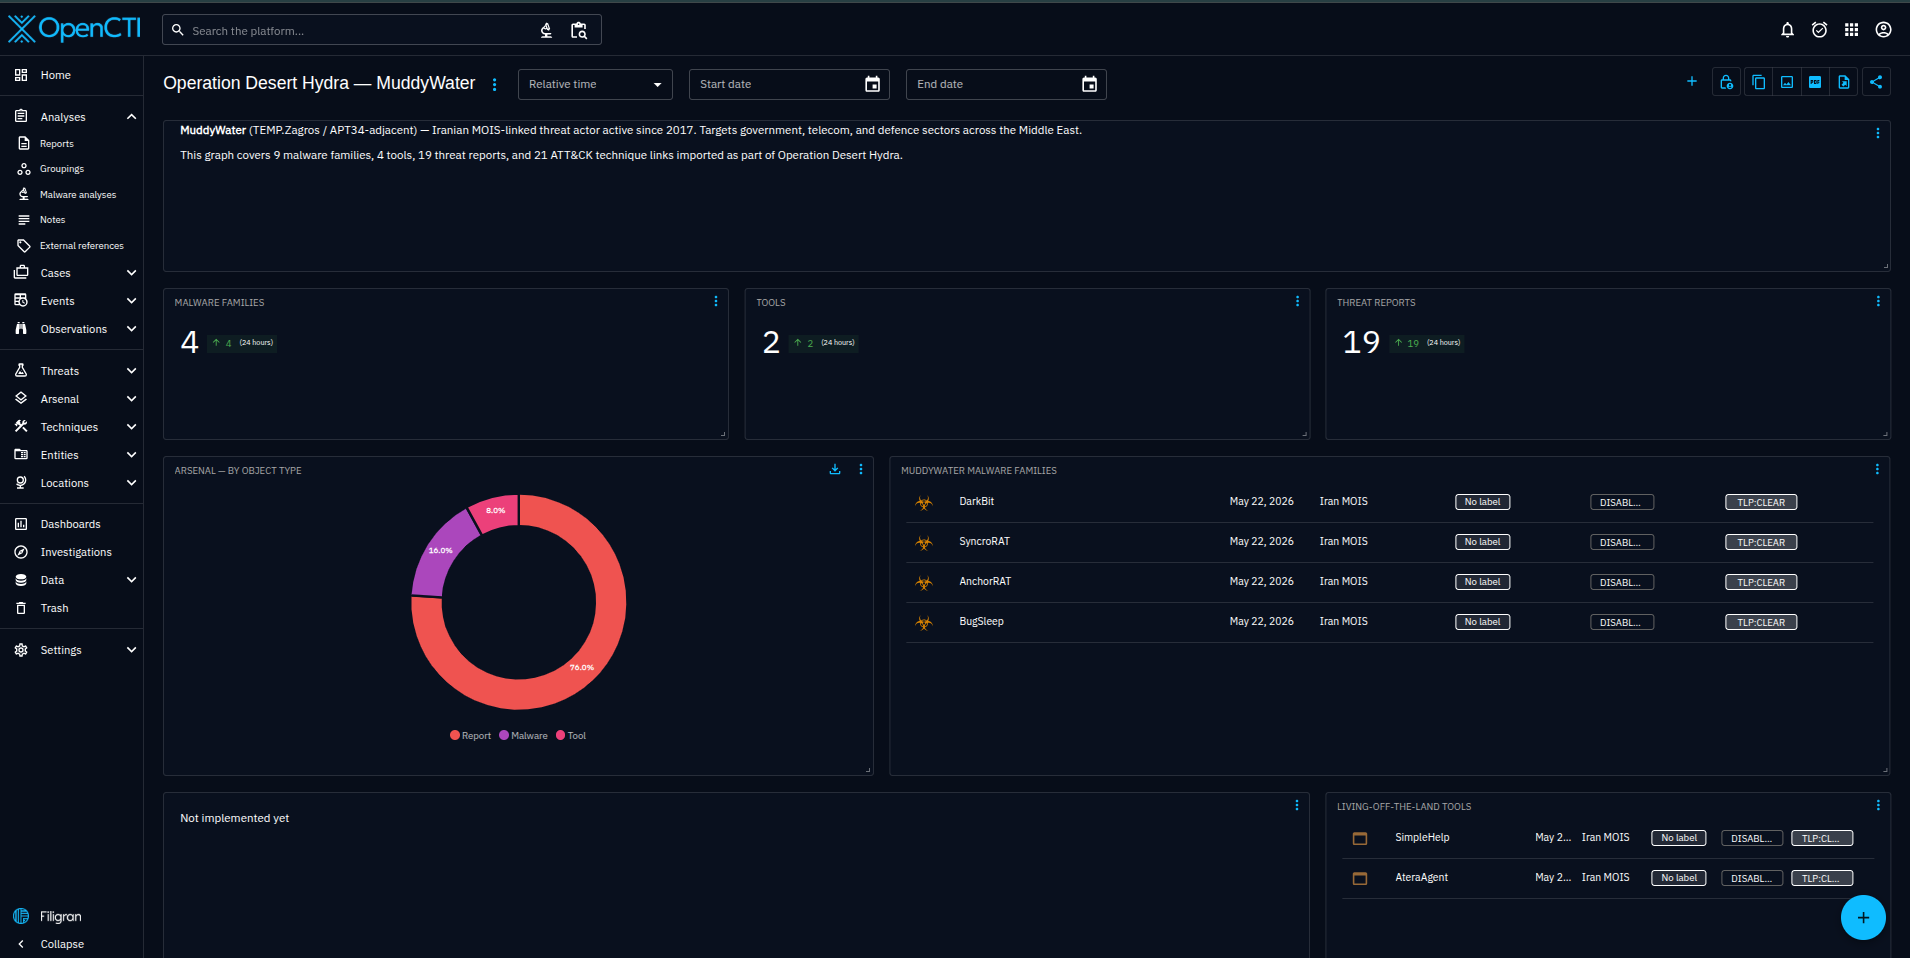Expand the Data menu section
This screenshot has width=1910, height=958.
point(131,580)
